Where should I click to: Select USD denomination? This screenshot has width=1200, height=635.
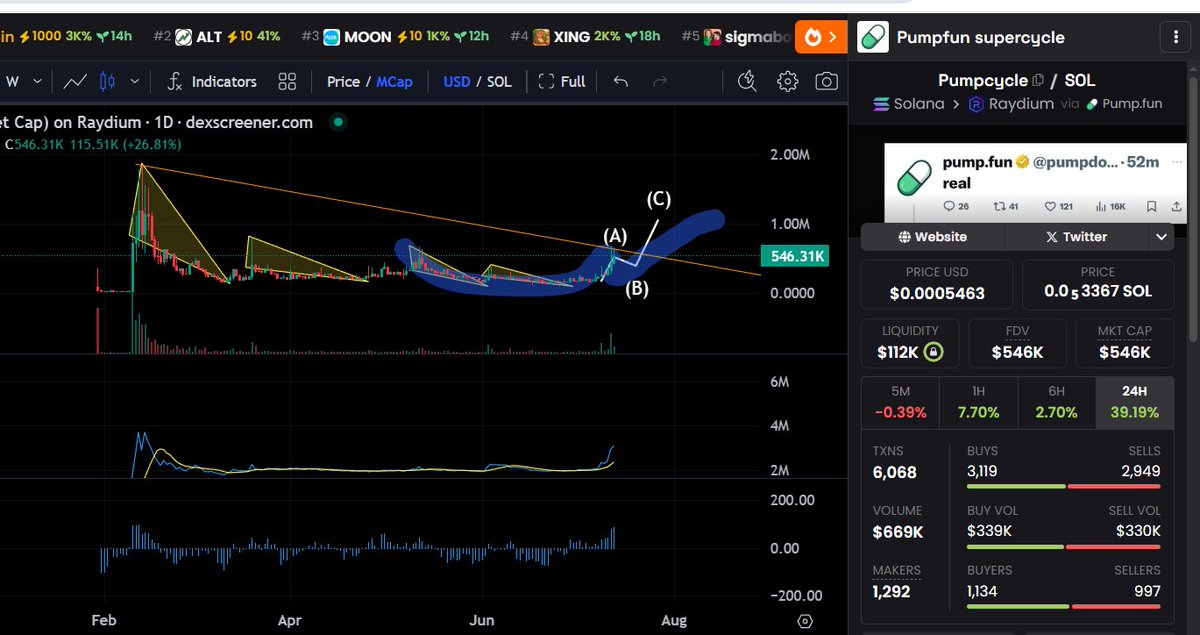click(457, 81)
